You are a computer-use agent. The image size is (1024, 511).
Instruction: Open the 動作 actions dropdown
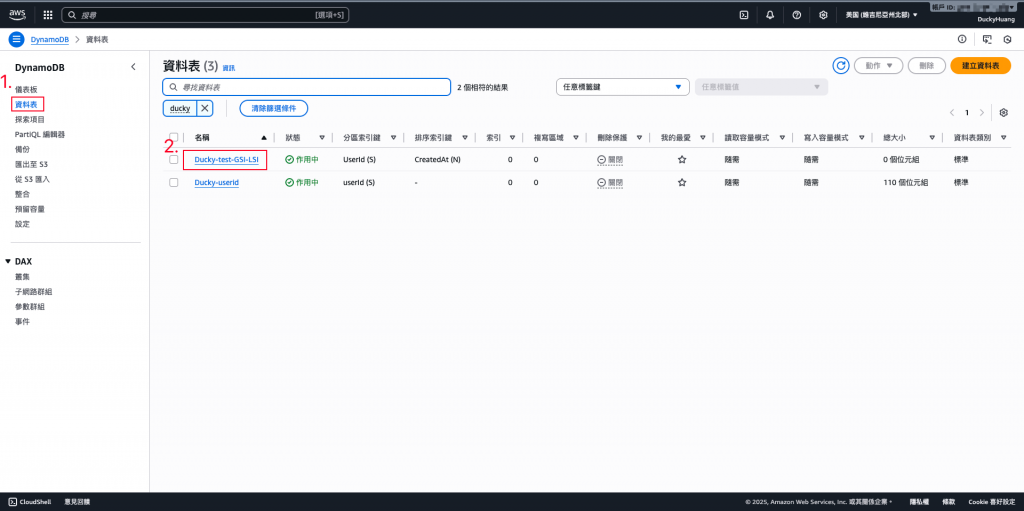[878, 65]
